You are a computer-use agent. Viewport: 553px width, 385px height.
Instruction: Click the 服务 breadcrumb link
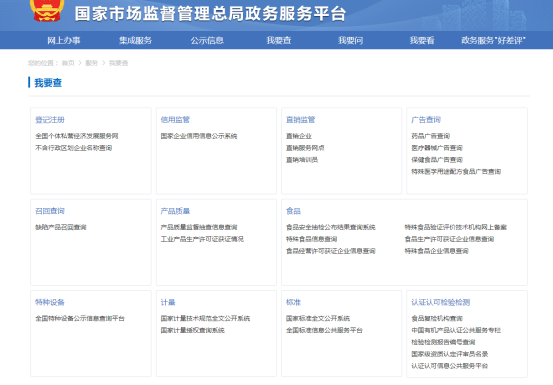coord(91,63)
